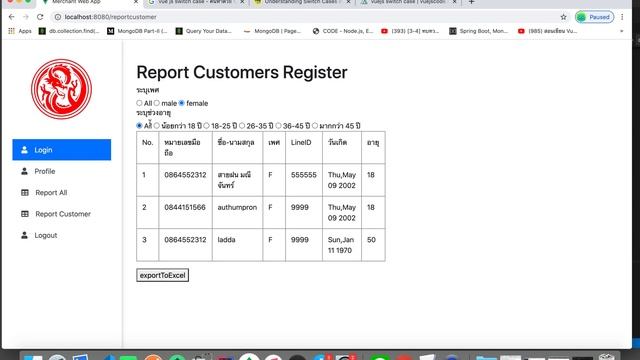The image size is (640, 360).
Task: Open the Apps bookmarks shortcut
Action: [20, 31]
